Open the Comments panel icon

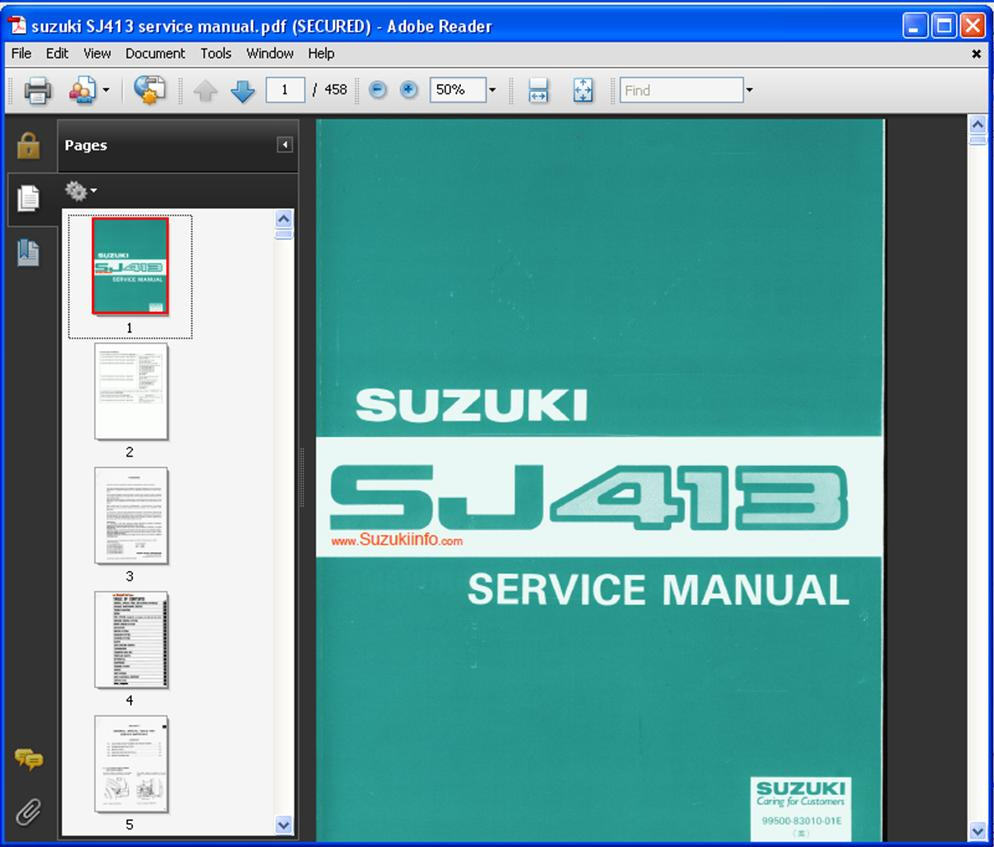[29, 758]
